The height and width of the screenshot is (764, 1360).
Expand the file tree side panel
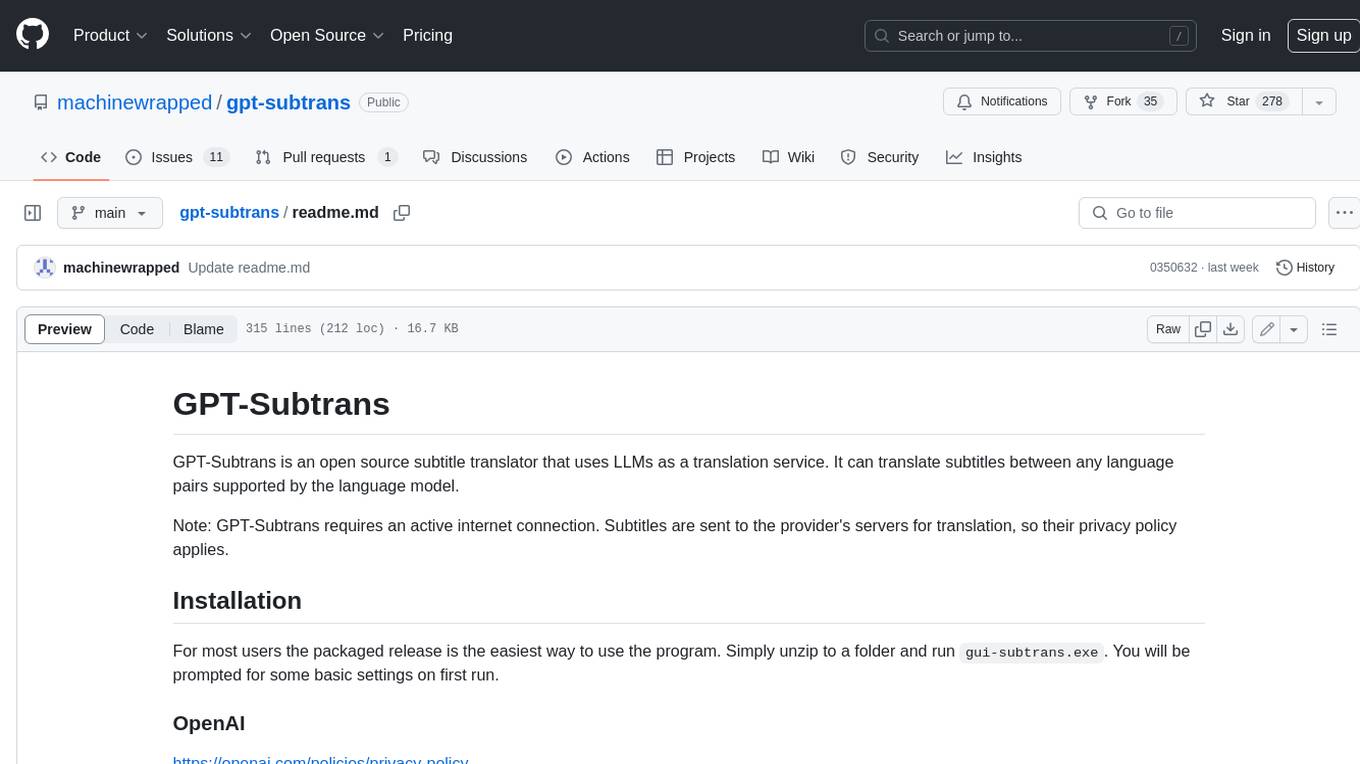click(33, 213)
